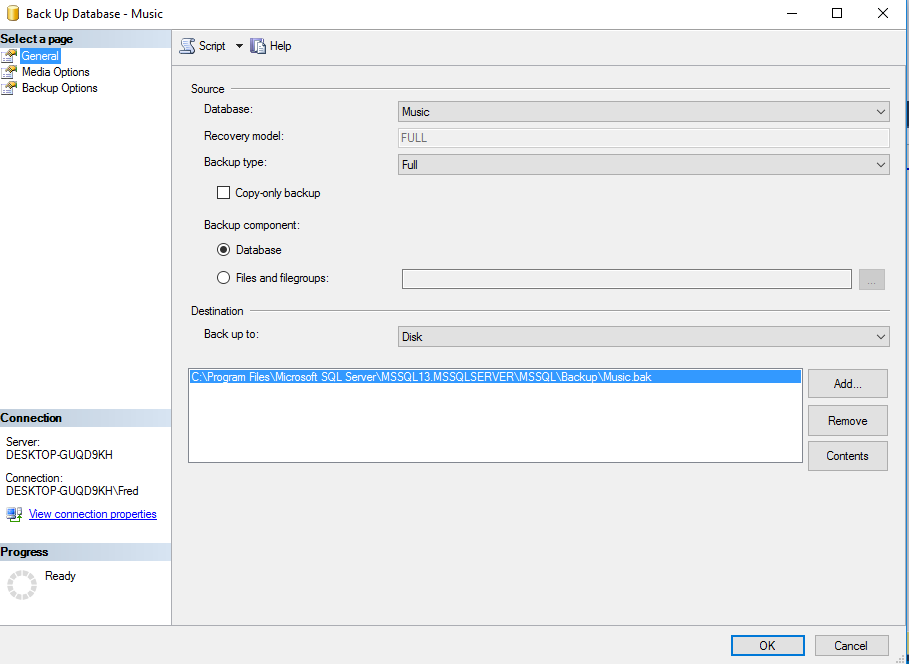Select the Music.bak backup path entry
This screenshot has width=909, height=664.
(421, 377)
